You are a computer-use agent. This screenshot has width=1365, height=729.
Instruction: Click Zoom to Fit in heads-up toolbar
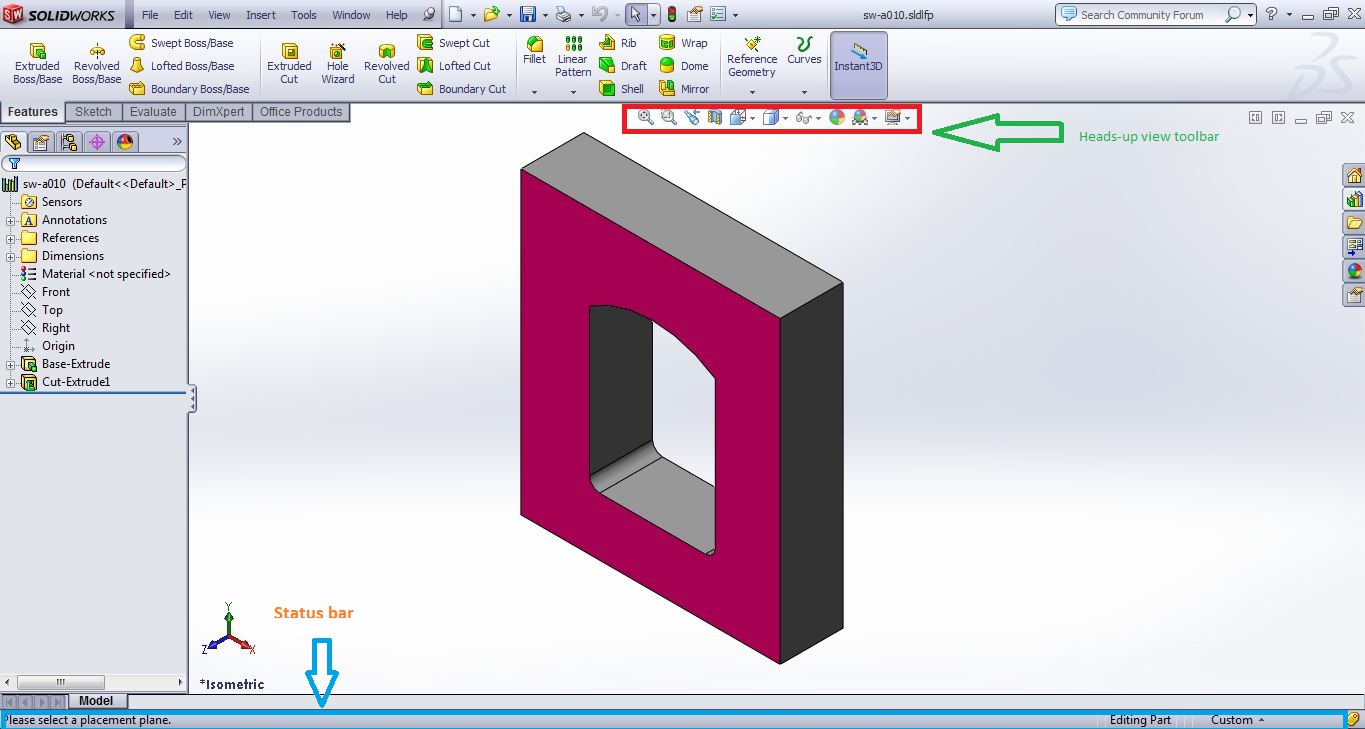click(x=645, y=117)
